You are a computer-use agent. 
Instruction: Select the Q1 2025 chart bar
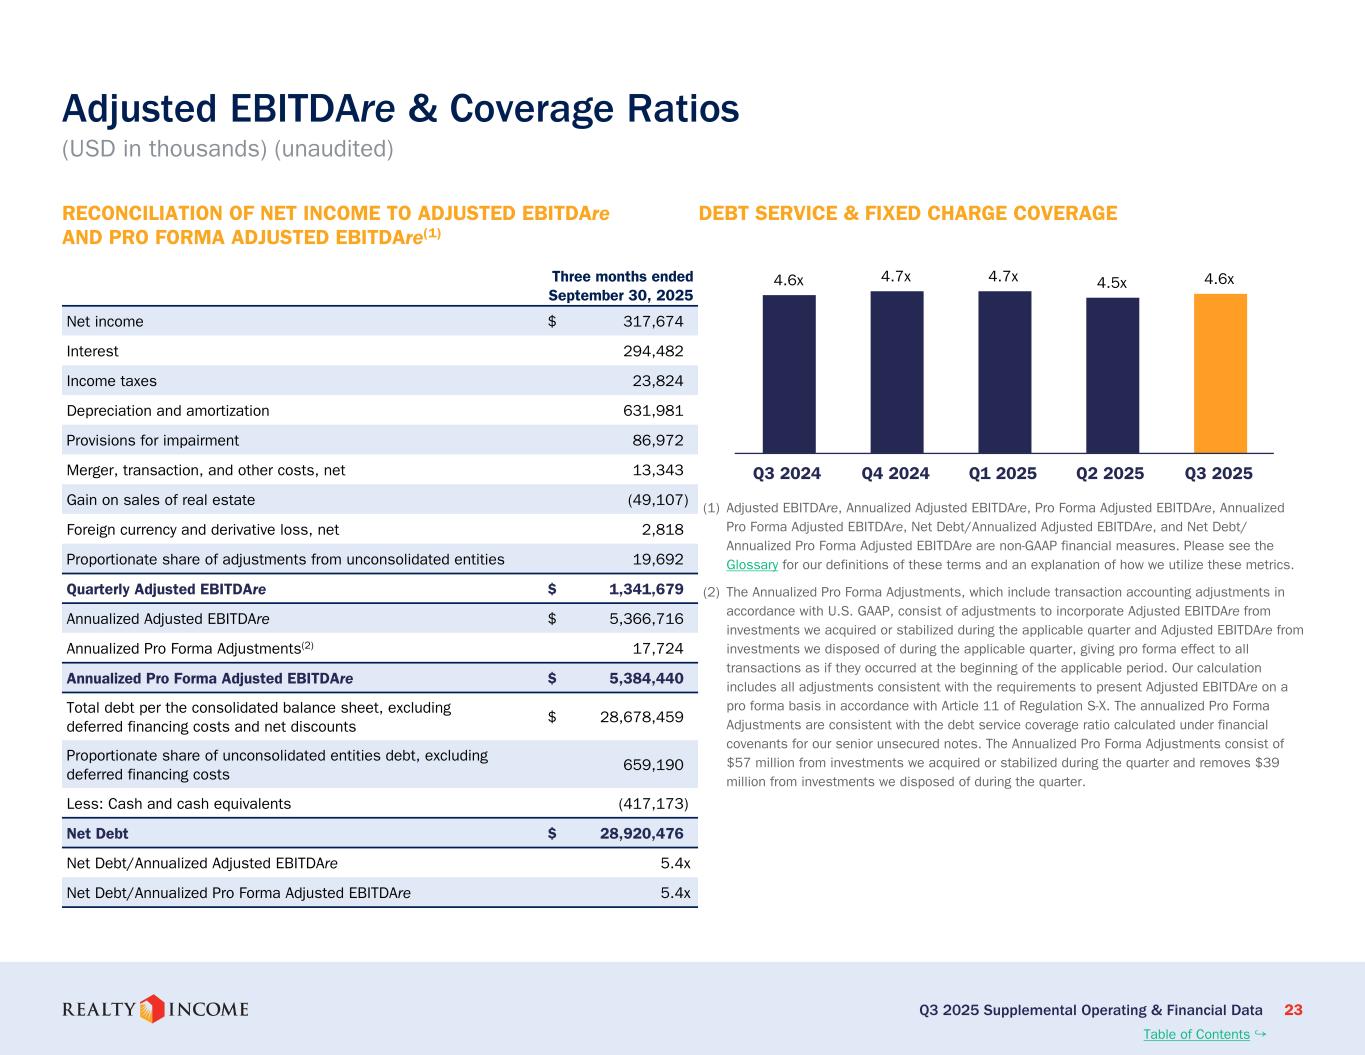(x=1004, y=372)
